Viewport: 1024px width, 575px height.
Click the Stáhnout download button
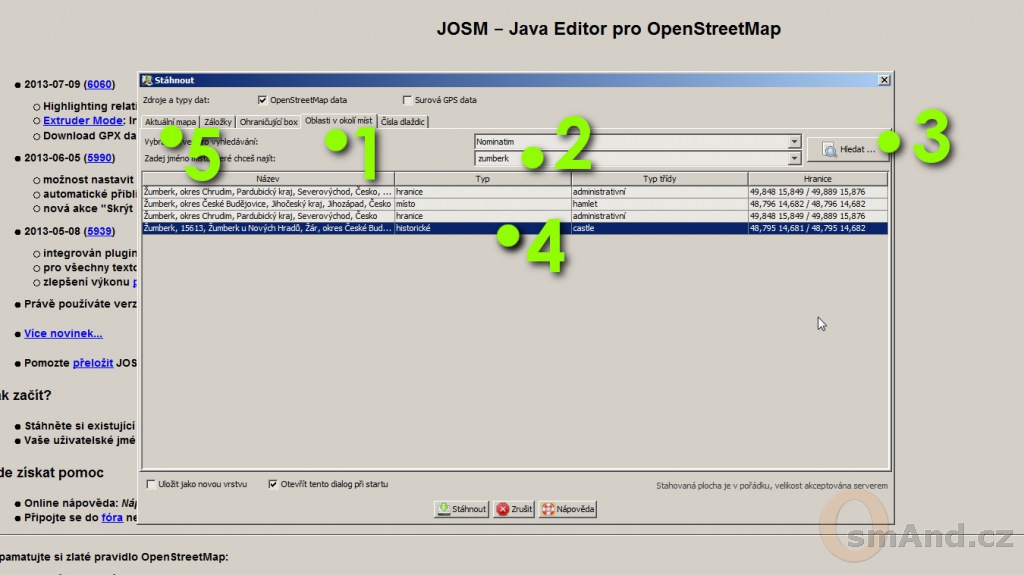(462, 509)
